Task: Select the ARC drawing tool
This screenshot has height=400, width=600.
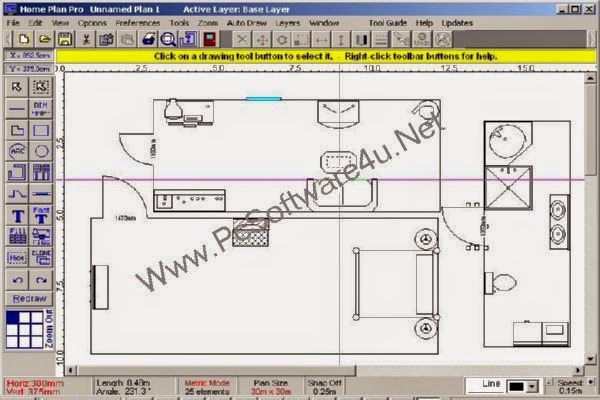Action: tap(17, 151)
